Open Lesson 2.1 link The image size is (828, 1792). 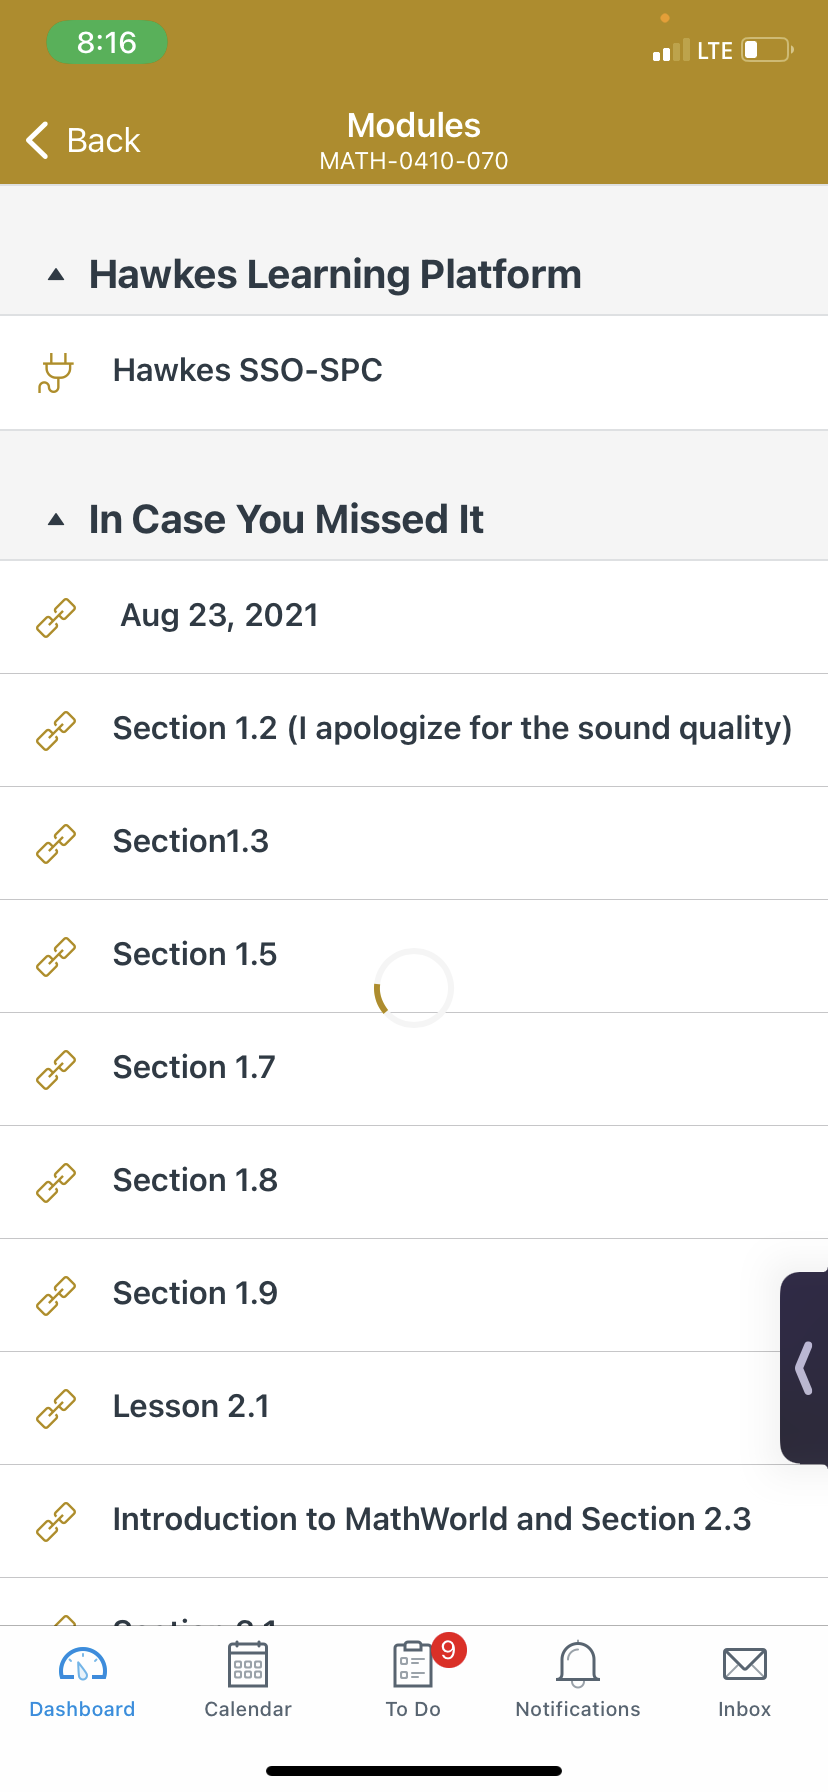click(414, 1408)
